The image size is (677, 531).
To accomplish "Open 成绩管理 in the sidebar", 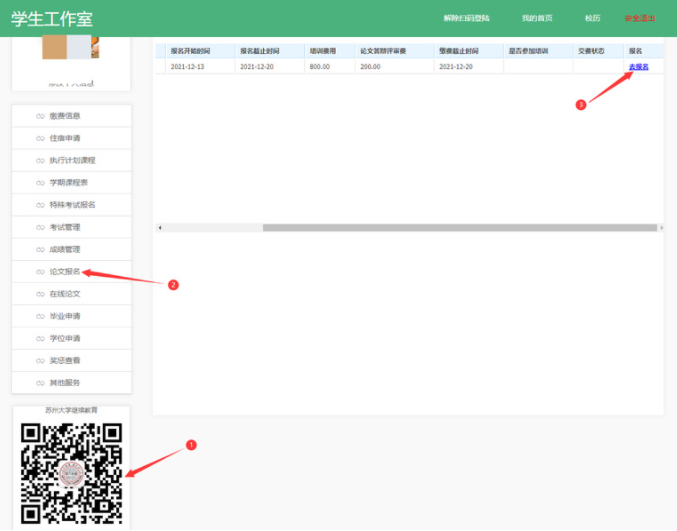I will (x=72, y=250).
